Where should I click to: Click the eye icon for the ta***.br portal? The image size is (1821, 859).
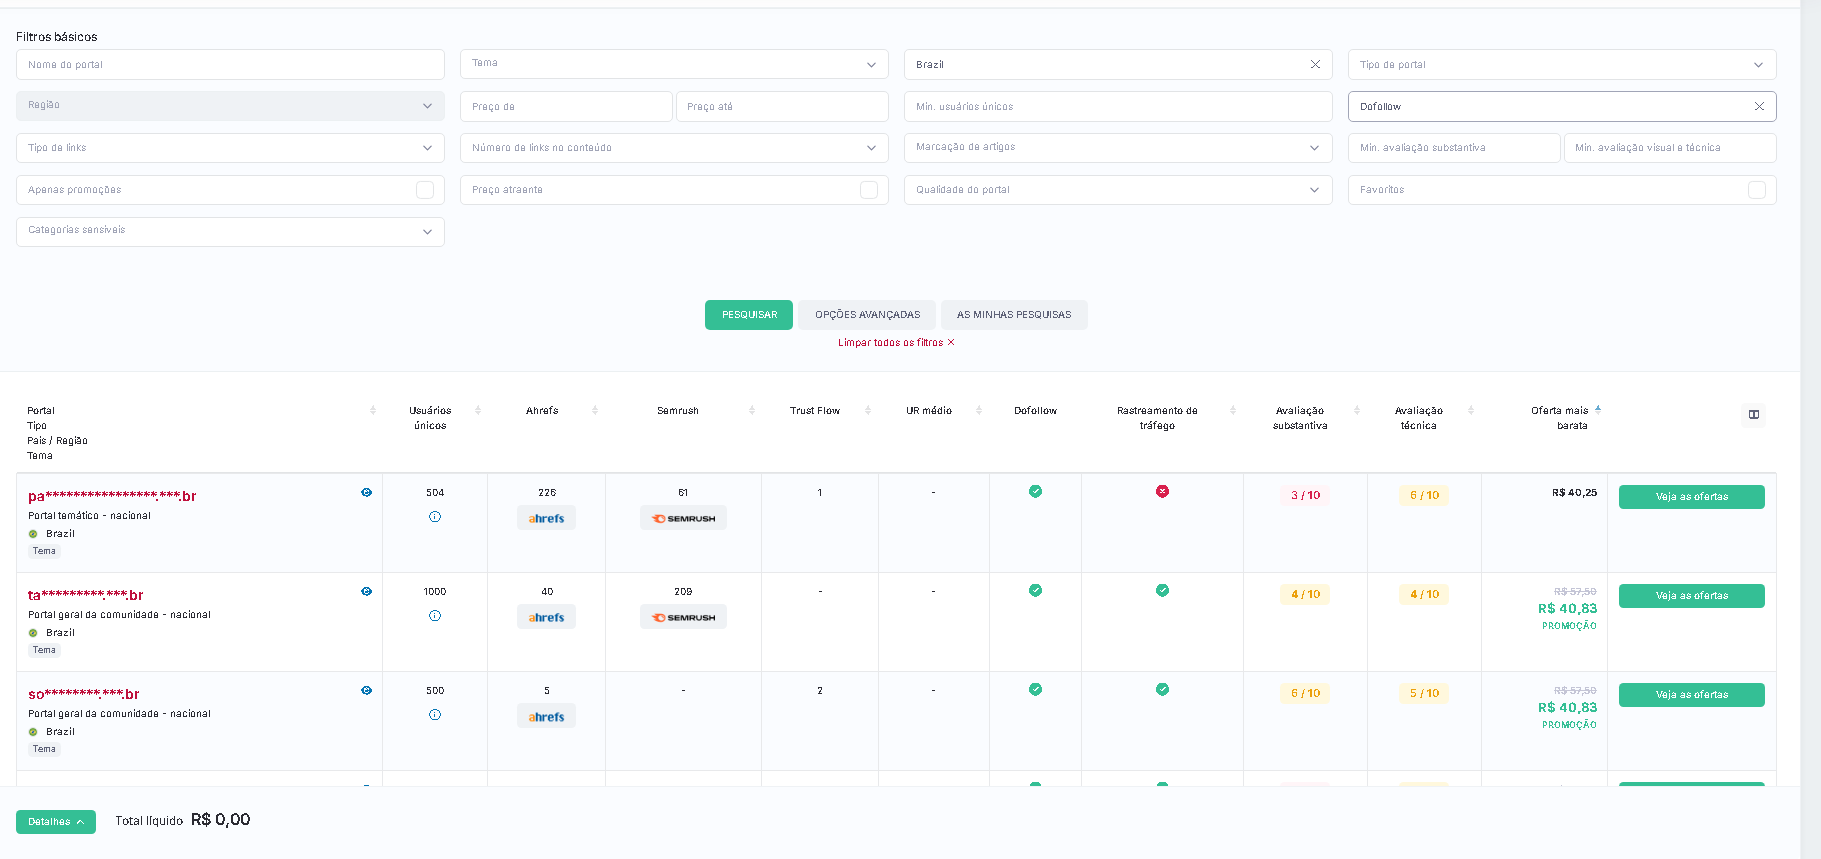pos(367,592)
